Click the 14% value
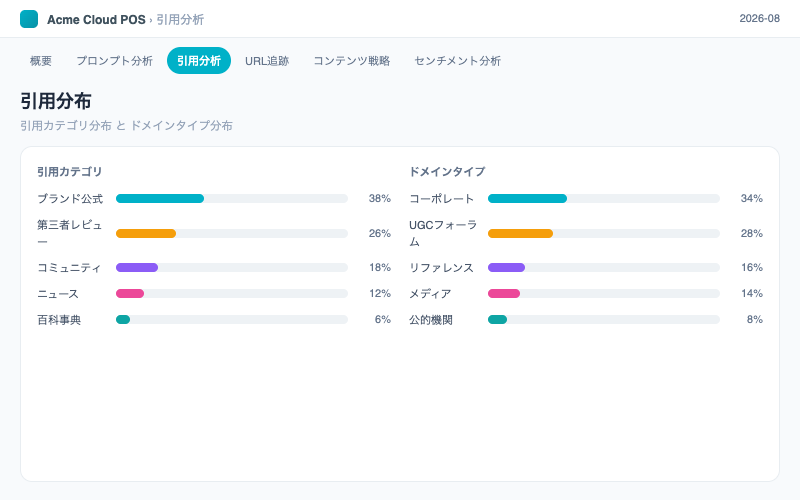Viewport: 800px width, 500px height. click(x=752, y=293)
